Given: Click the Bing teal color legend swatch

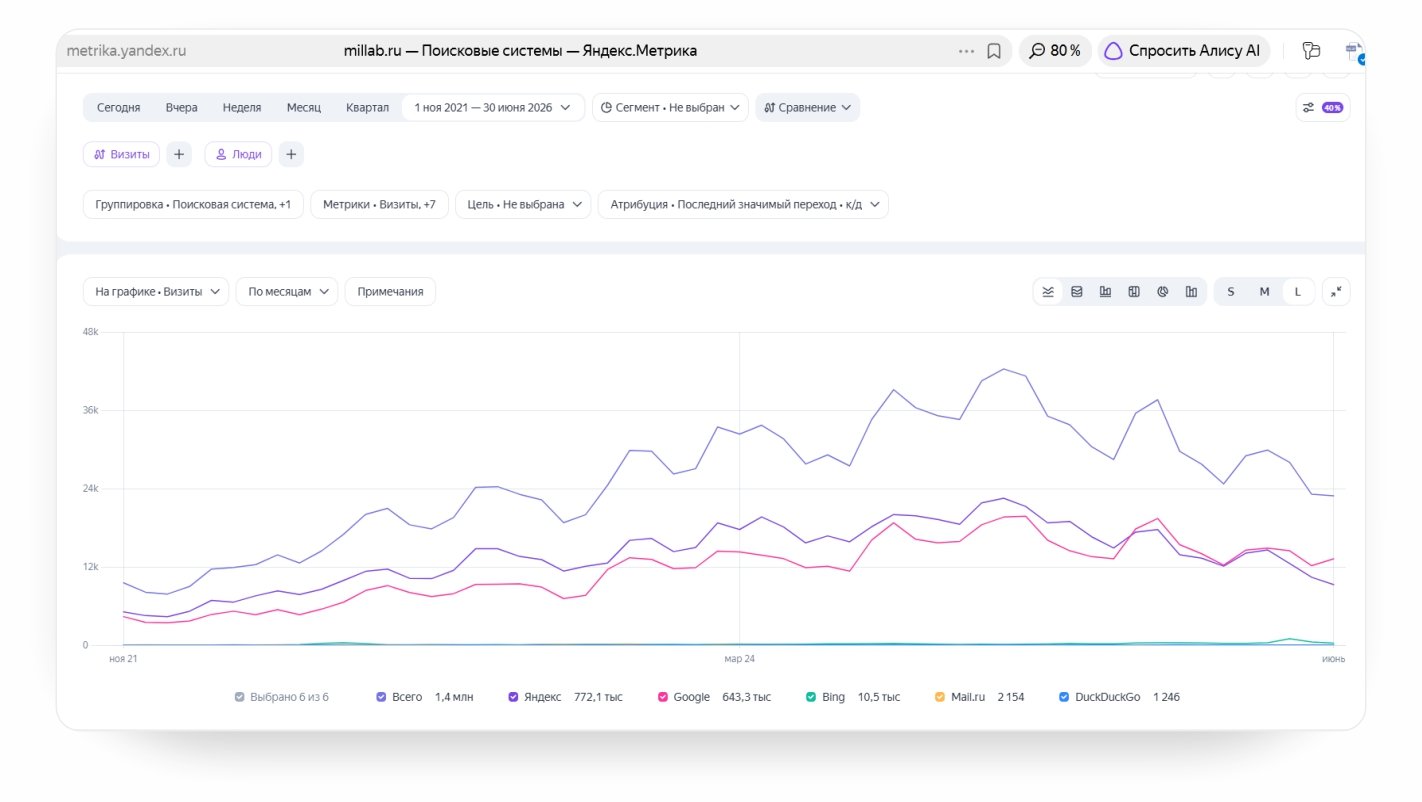Looking at the screenshot, I should pyautogui.click(x=811, y=697).
